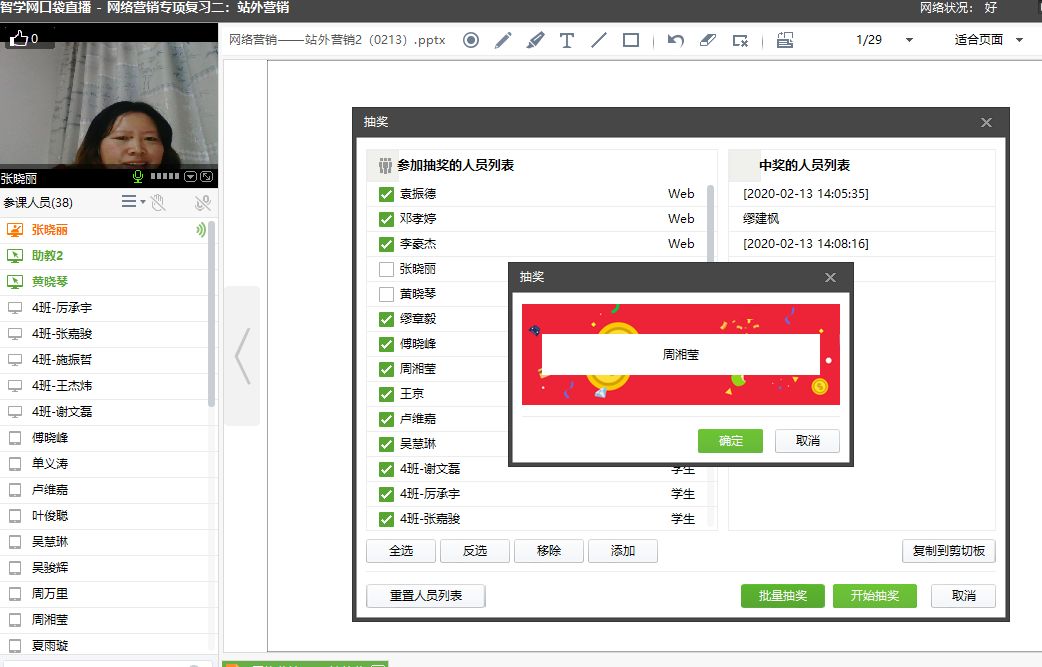This screenshot has width=1042, height=667.
Task: Select the laser pointer tool in toolbar
Action: [x=470, y=41]
